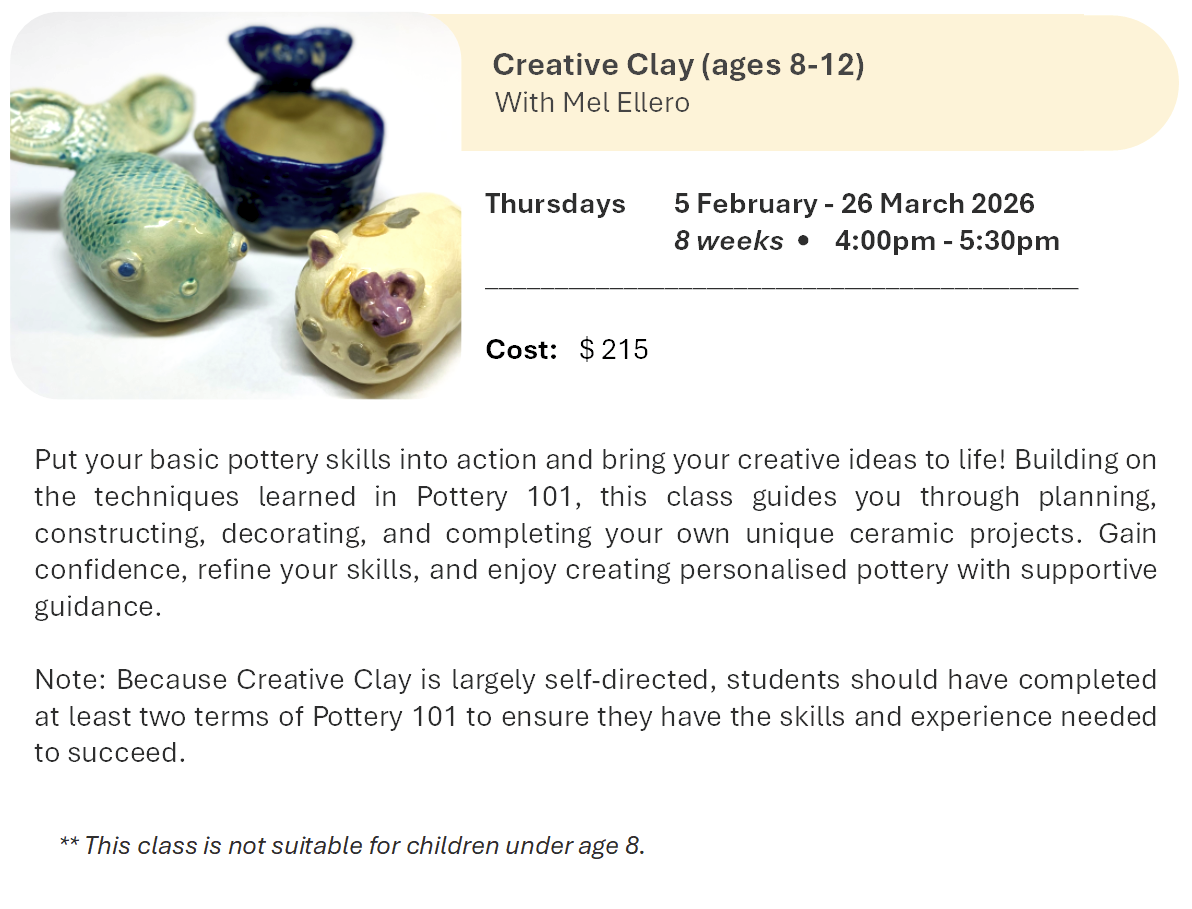Screen dimensions: 1192x909
Task: Click the 8 weeks duration text
Action: (x=728, y=241)
